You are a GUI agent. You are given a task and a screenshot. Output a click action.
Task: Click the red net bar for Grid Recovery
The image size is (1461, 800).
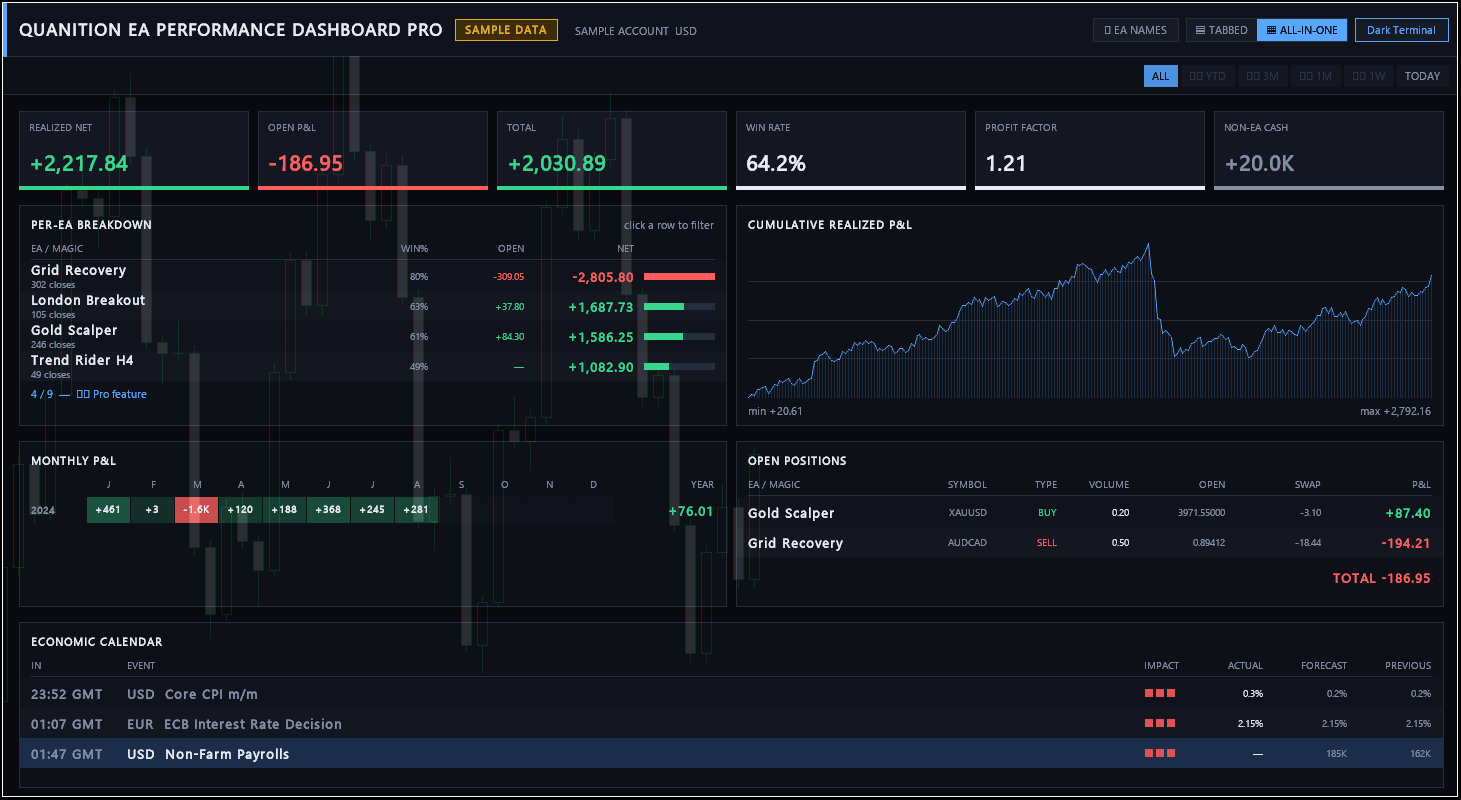(x=680, y=277)
